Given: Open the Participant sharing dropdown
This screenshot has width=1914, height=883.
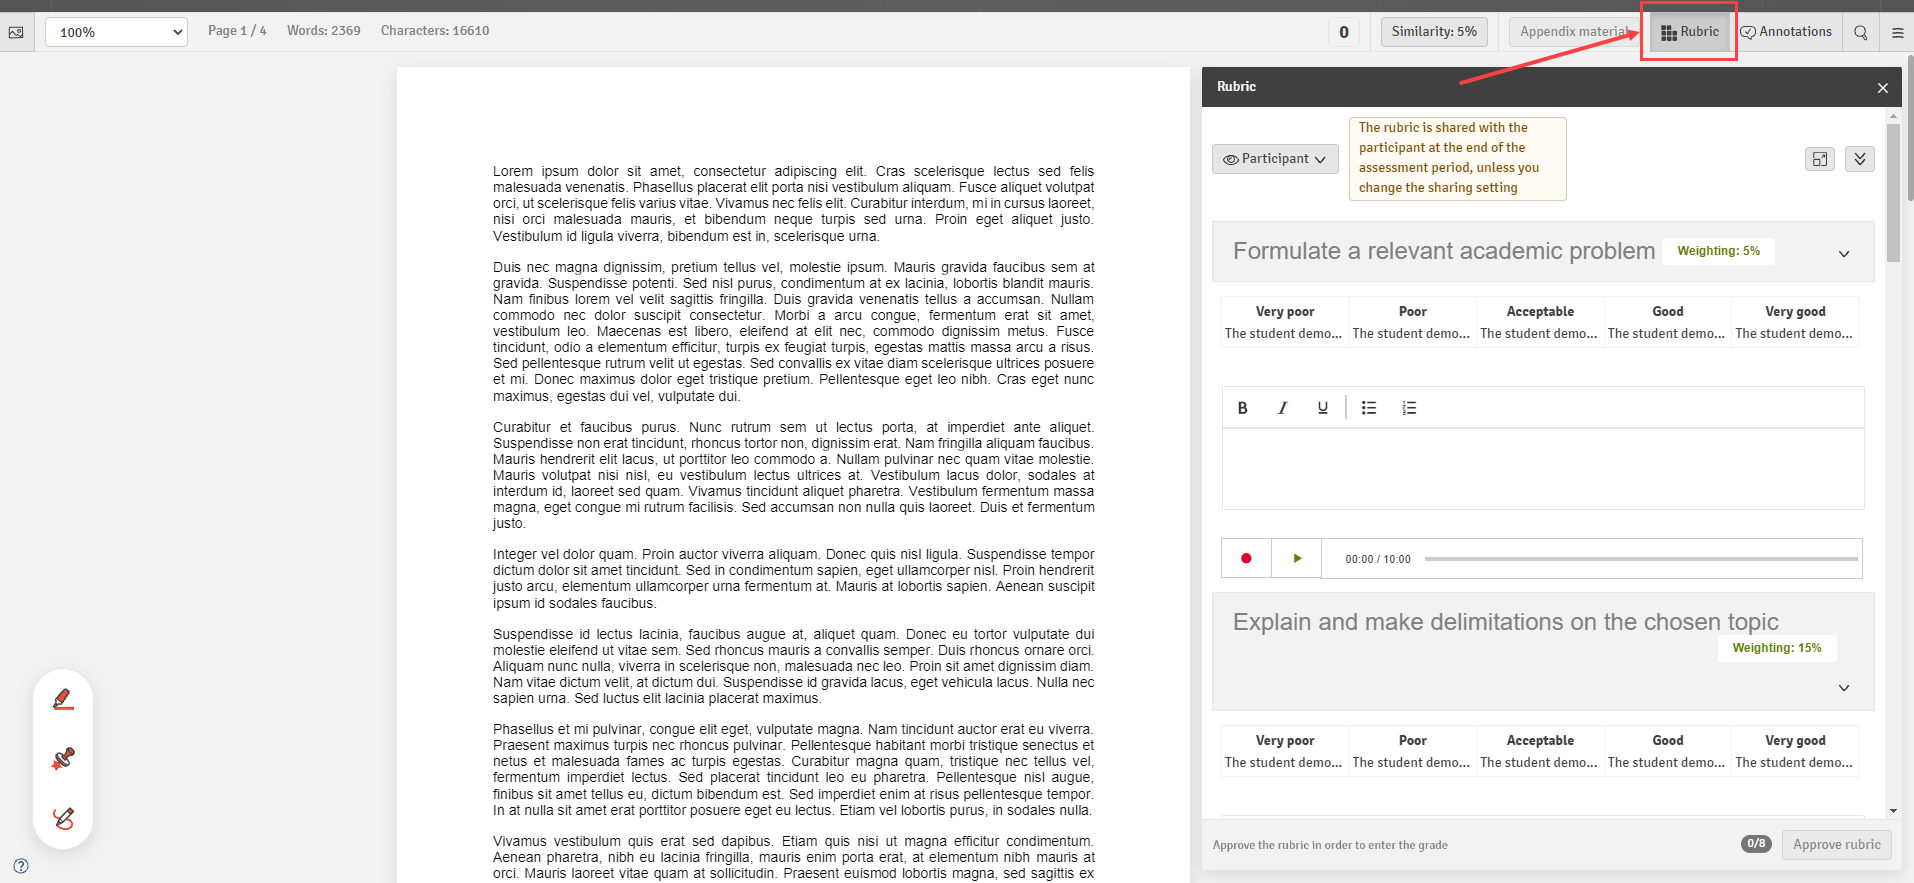Looking at the screenshot, I should coord(1275,159).
